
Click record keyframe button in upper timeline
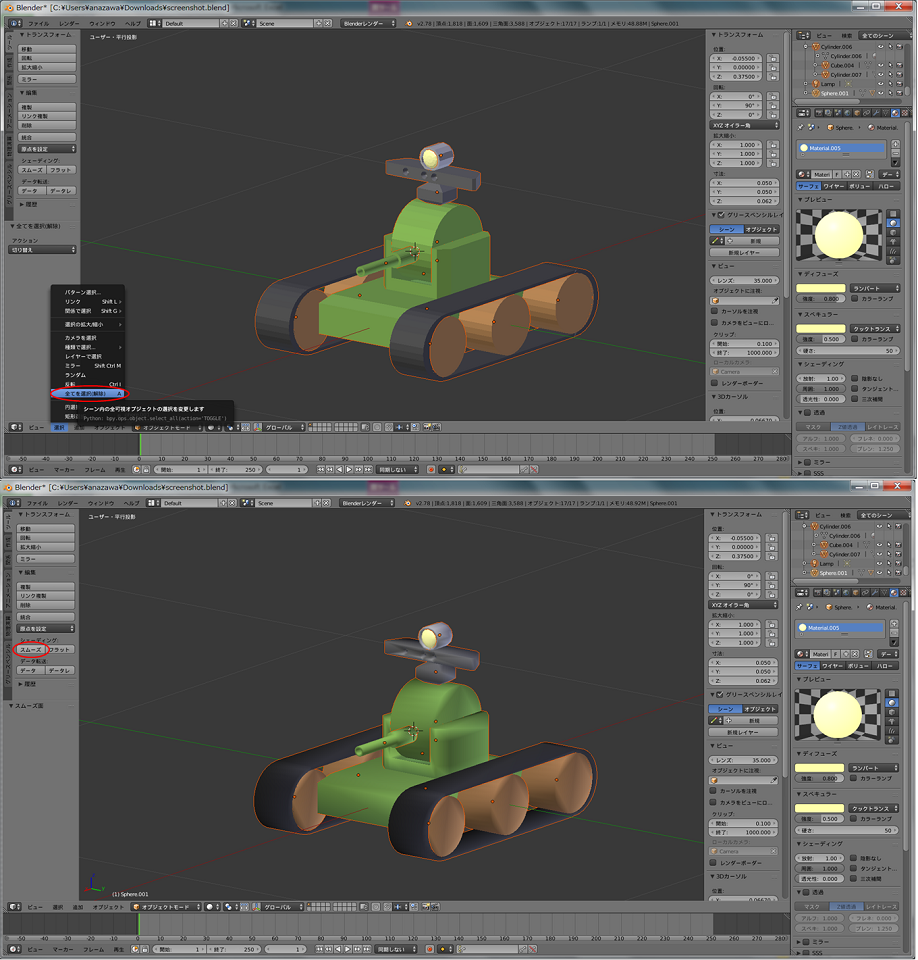point(430,469)
